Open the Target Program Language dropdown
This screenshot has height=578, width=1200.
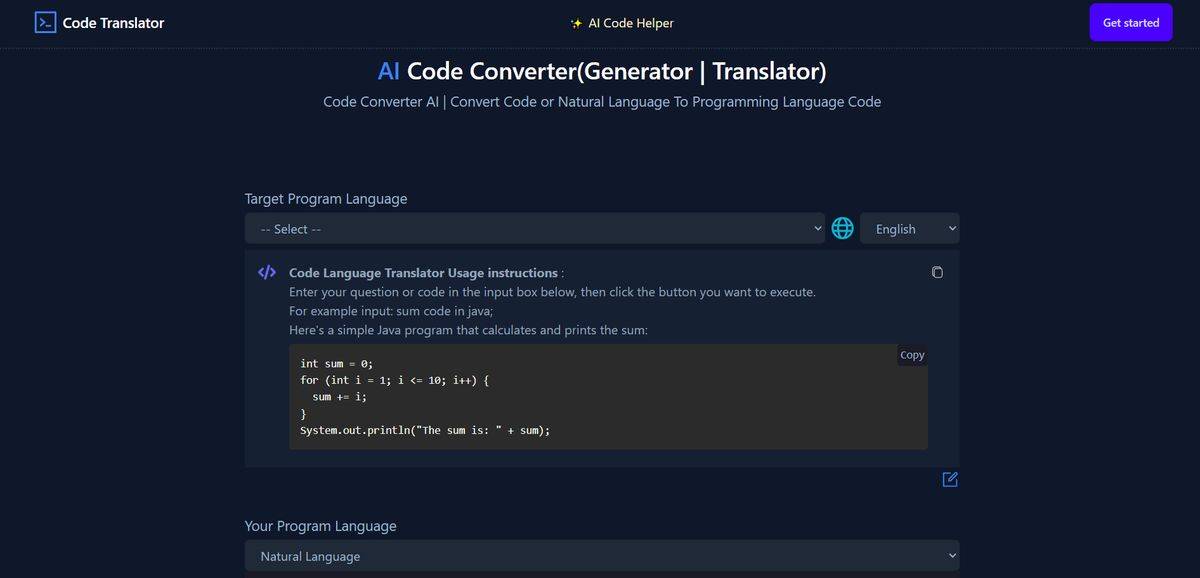point(536,228)
